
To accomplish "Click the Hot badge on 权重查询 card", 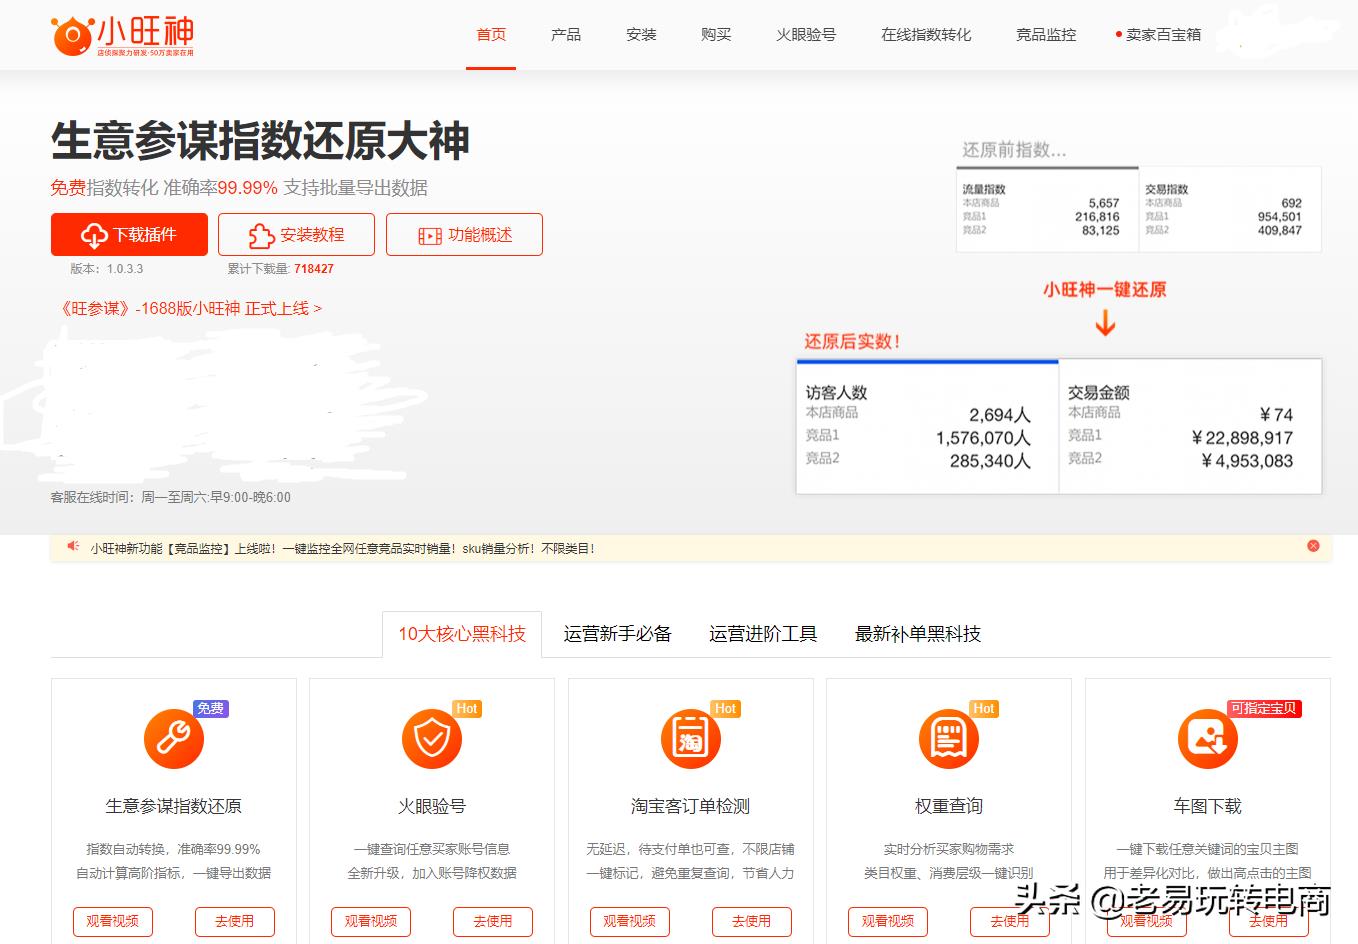I will click(x=984, y=708).
